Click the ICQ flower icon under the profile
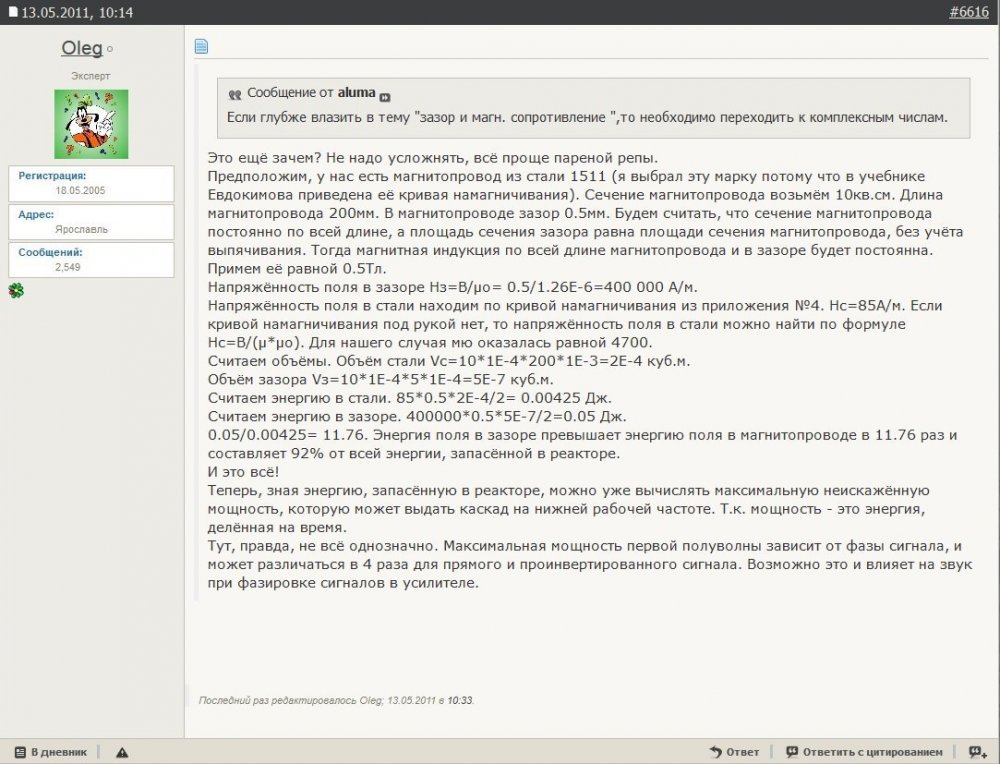Screen dimensions: 1000x764 point(15,290)
